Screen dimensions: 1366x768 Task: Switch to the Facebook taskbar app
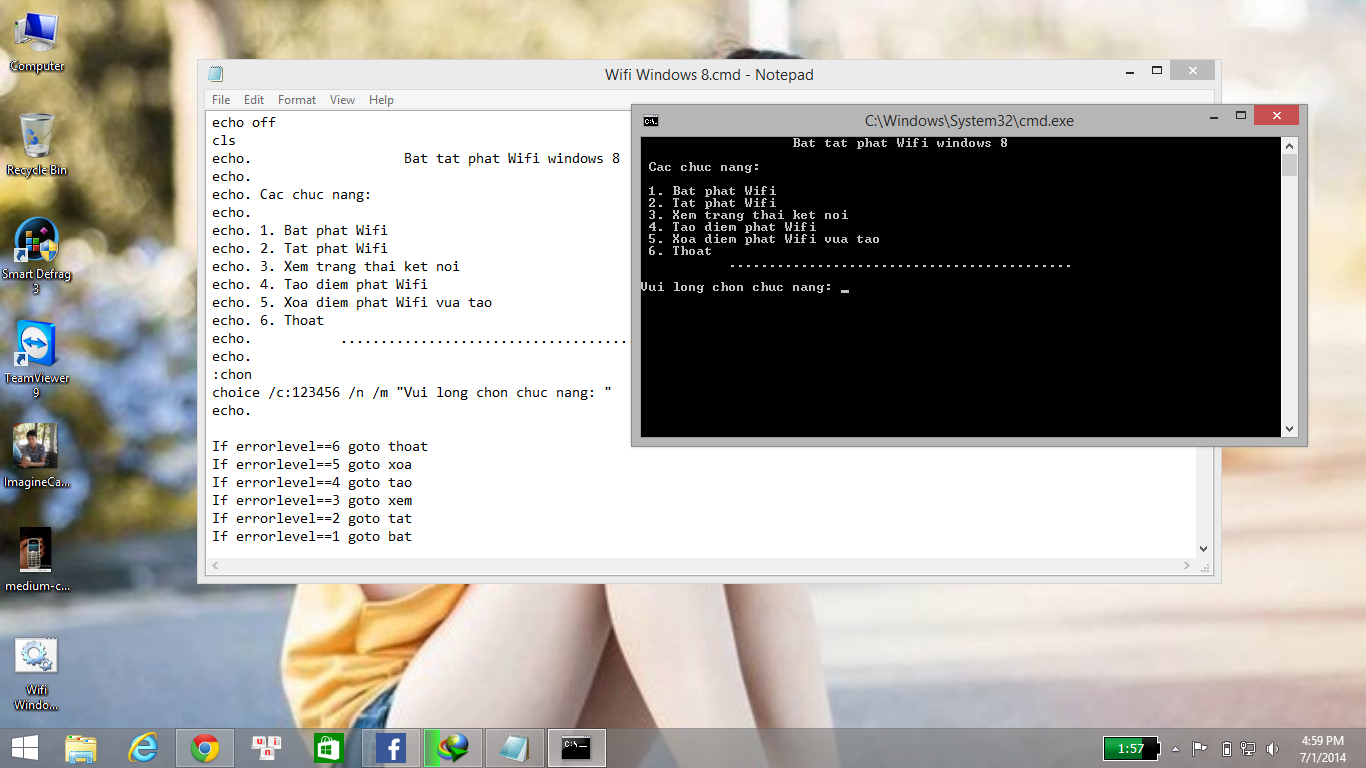pos(391,748)
